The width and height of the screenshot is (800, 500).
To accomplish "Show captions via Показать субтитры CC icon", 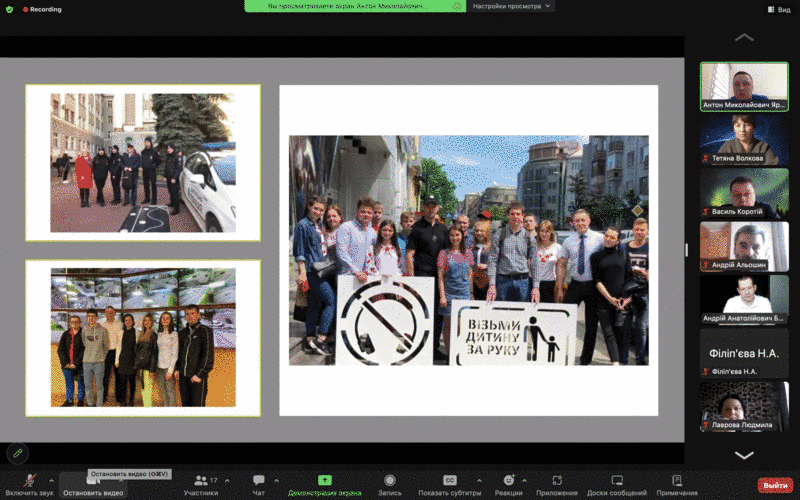I will (449, 480).
